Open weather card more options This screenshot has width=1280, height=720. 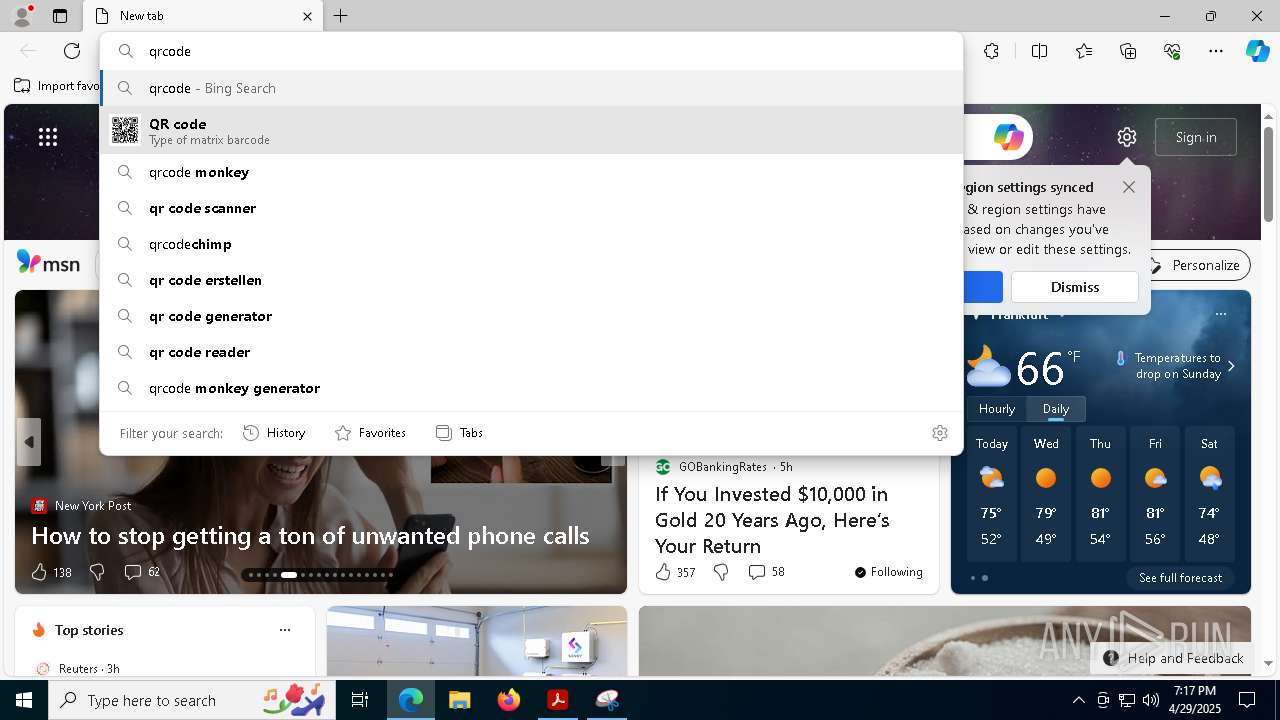[1220, 314]
